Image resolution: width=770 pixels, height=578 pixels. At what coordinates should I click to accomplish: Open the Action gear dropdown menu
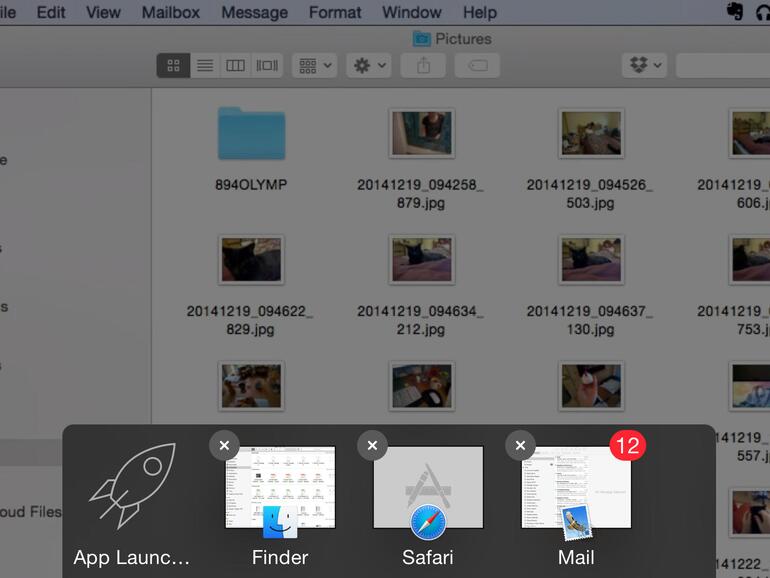pos(369,65)
